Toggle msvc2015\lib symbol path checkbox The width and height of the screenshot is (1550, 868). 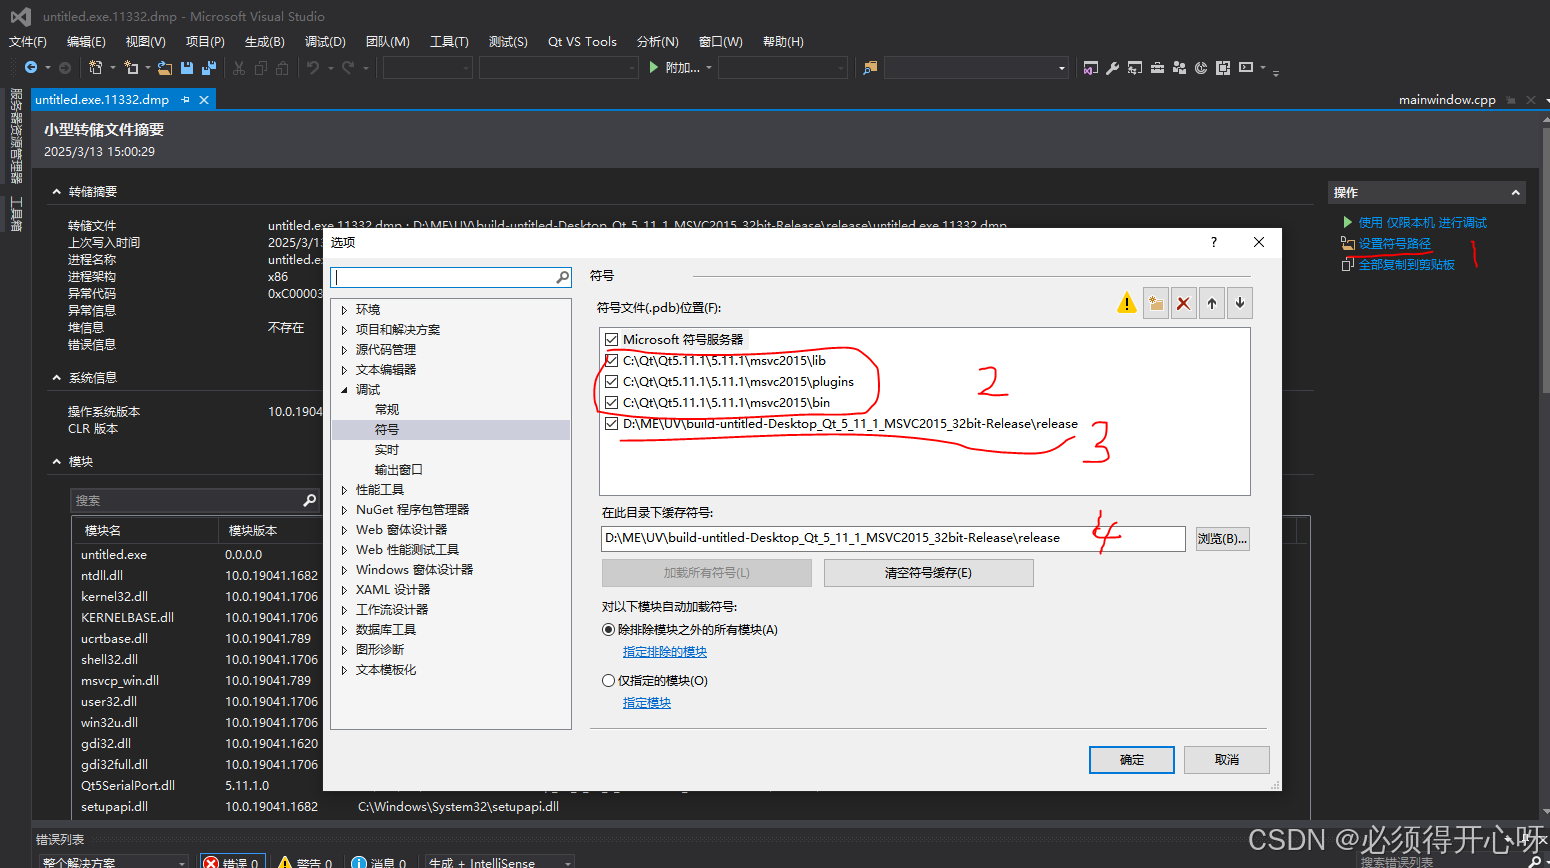[611, 361]
